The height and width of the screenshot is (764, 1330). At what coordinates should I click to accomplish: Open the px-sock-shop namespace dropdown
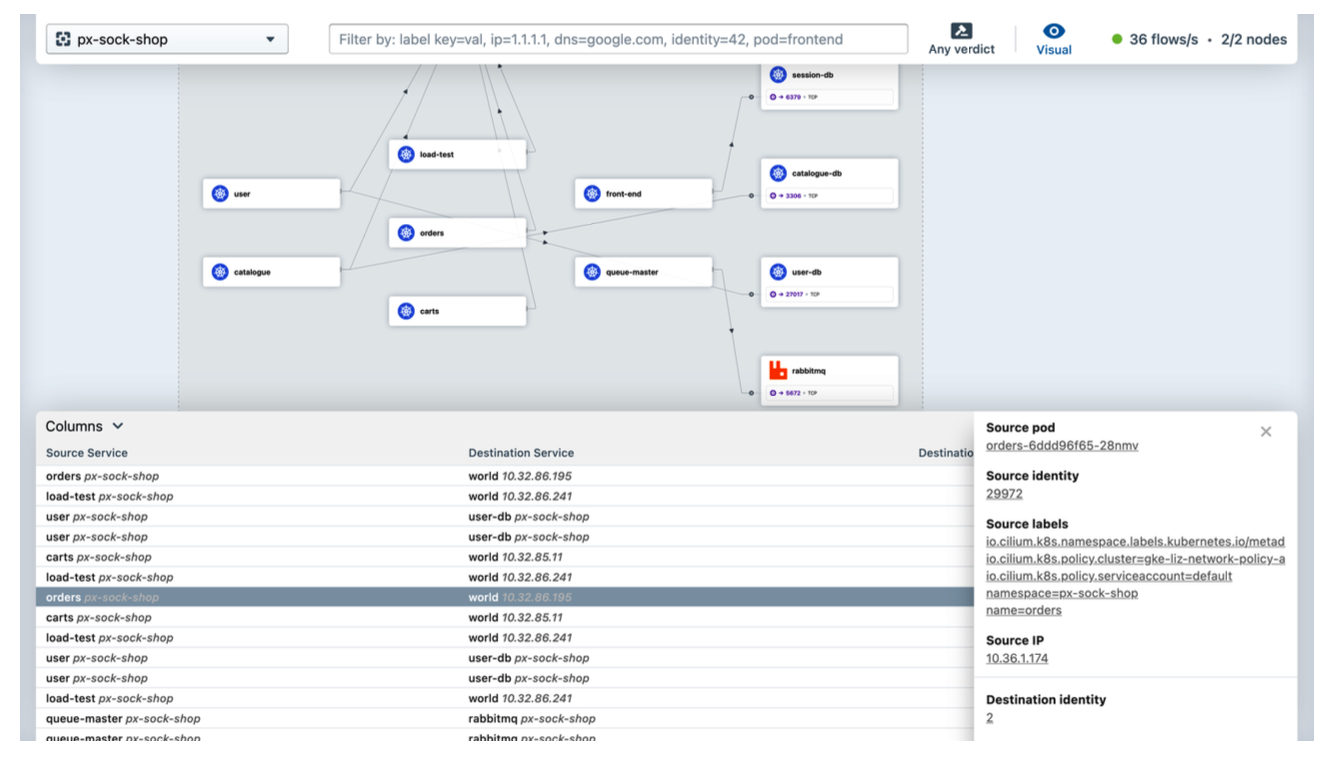pos(167,40)
